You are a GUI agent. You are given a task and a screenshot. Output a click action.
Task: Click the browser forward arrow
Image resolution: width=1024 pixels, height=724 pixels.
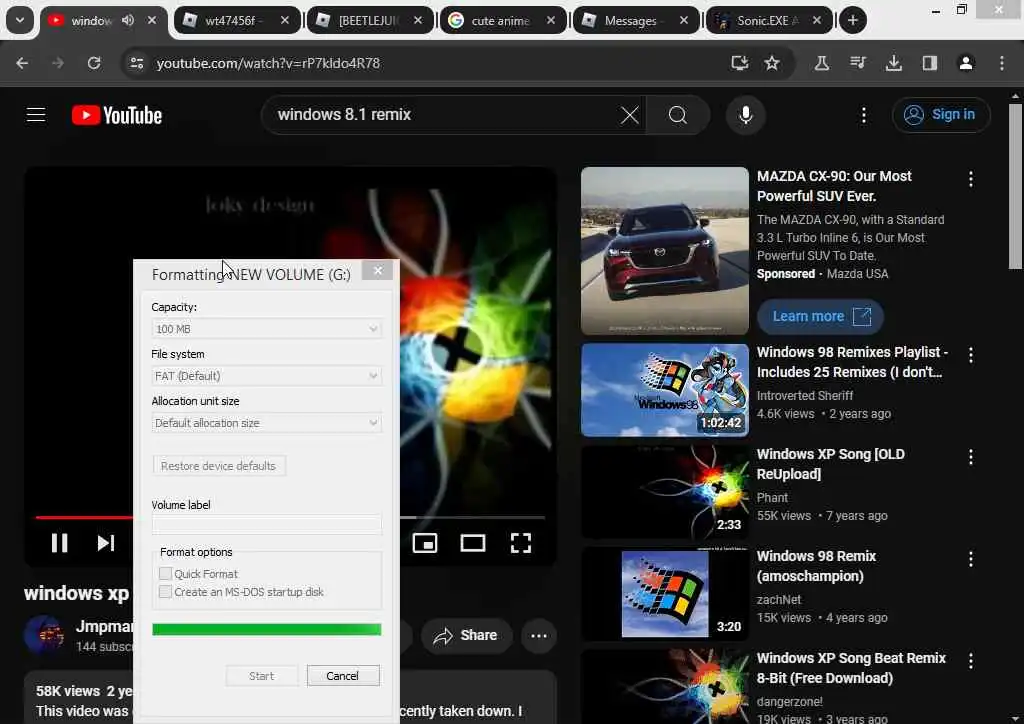coord(58,63)
